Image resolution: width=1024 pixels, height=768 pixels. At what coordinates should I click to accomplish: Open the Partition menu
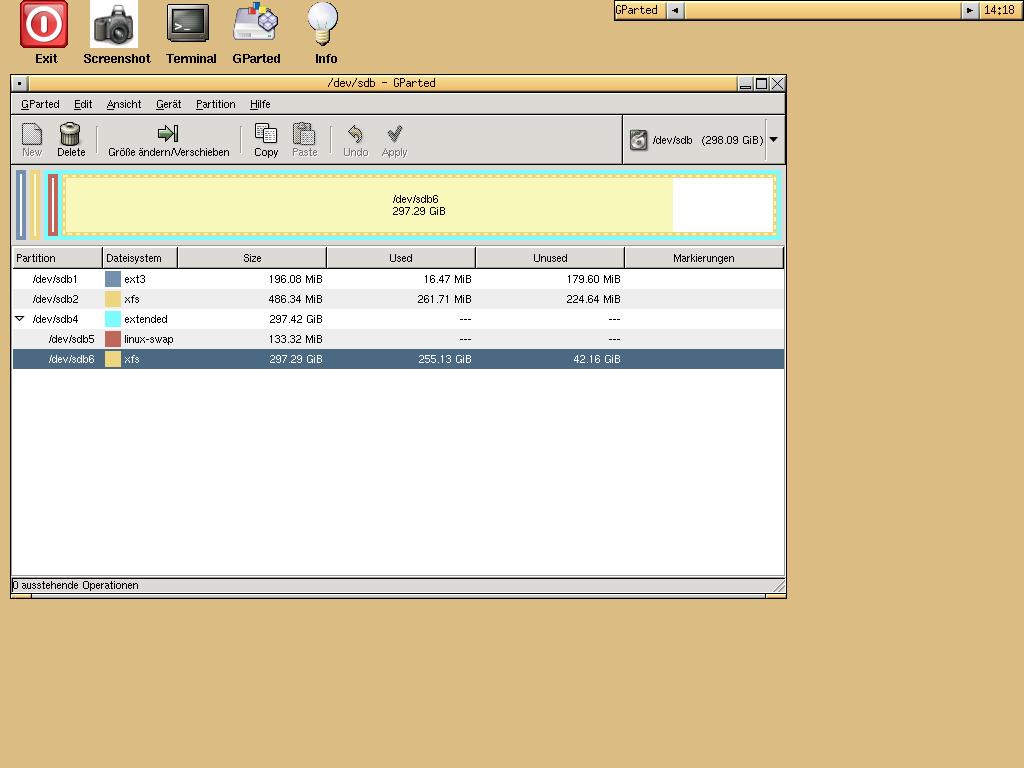[x=215, y=104]
